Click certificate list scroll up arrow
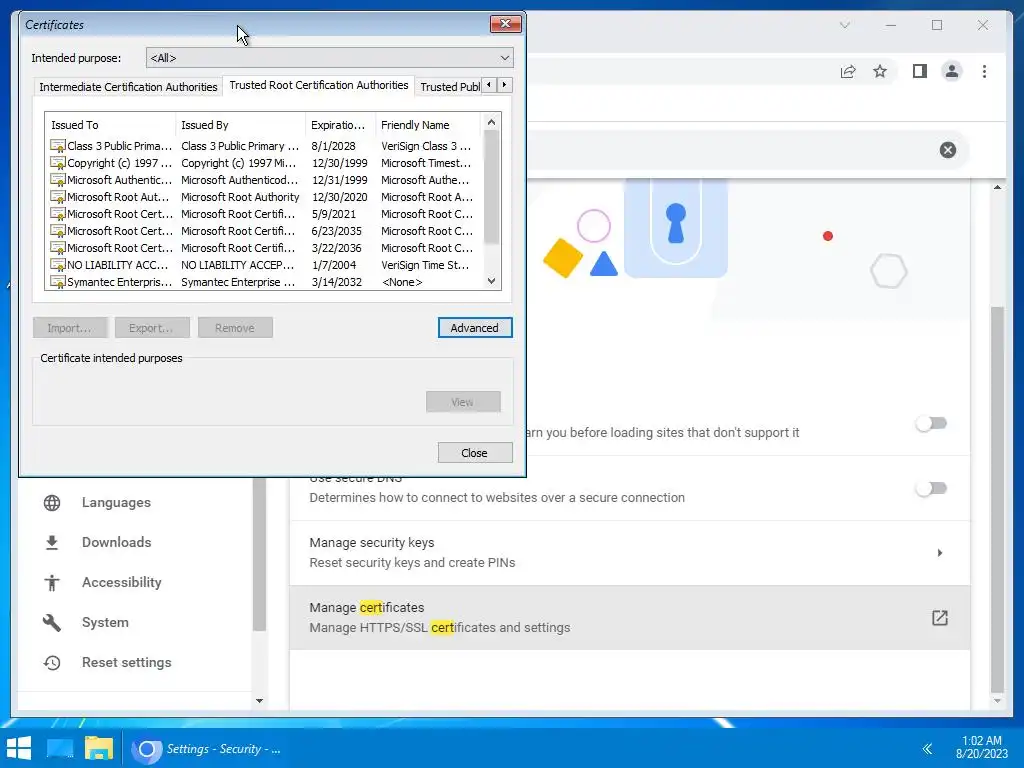 coord(491,122)
